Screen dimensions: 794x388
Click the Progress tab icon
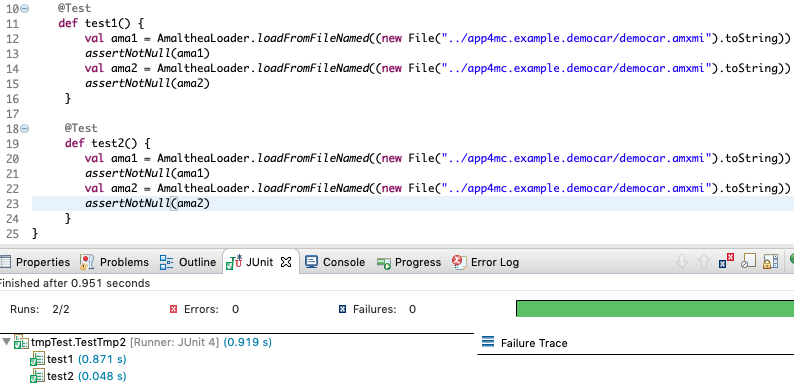[x=384, y=262]
